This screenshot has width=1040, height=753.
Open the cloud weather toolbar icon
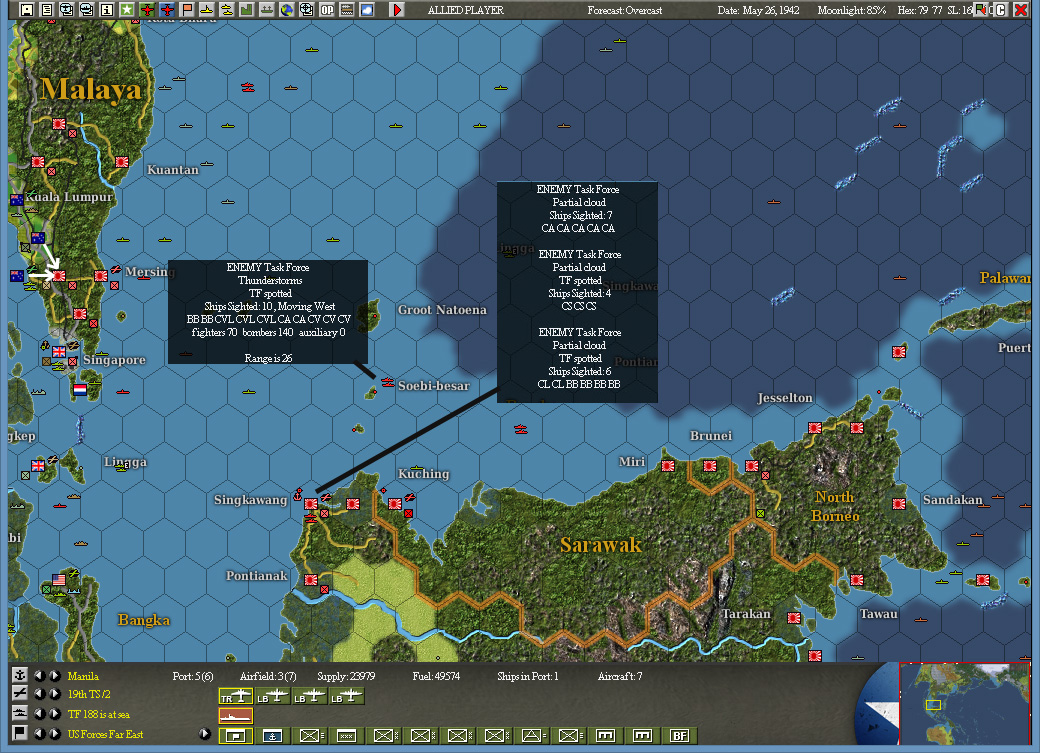366,10
